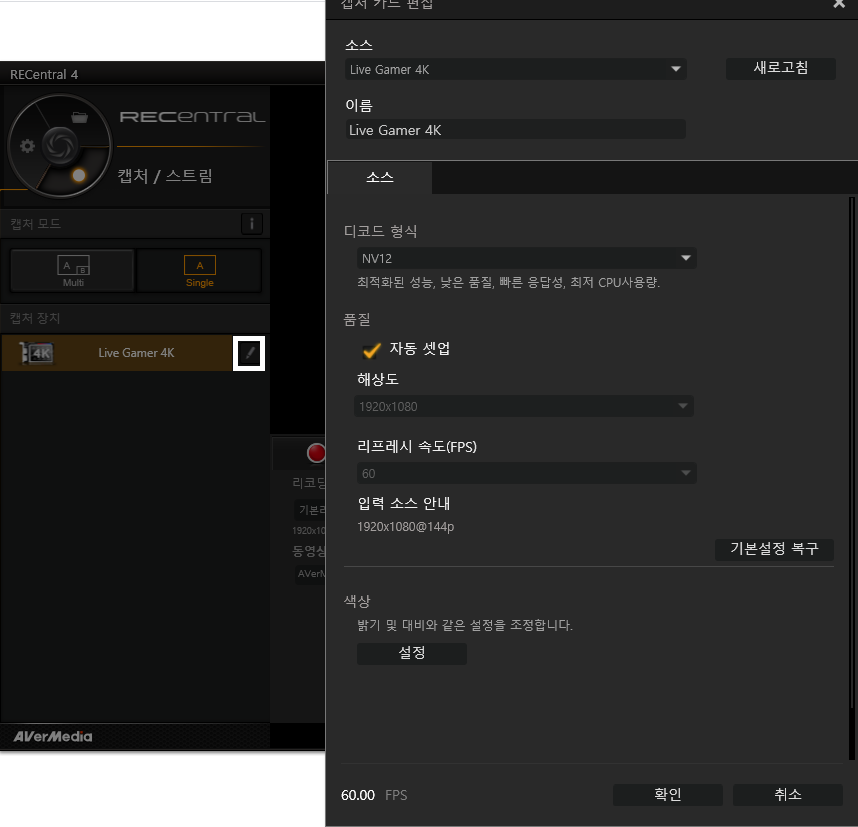This screenshot has height=827, width=858.
Task: Click the 설정 color settings button
Action: (411, 653)
